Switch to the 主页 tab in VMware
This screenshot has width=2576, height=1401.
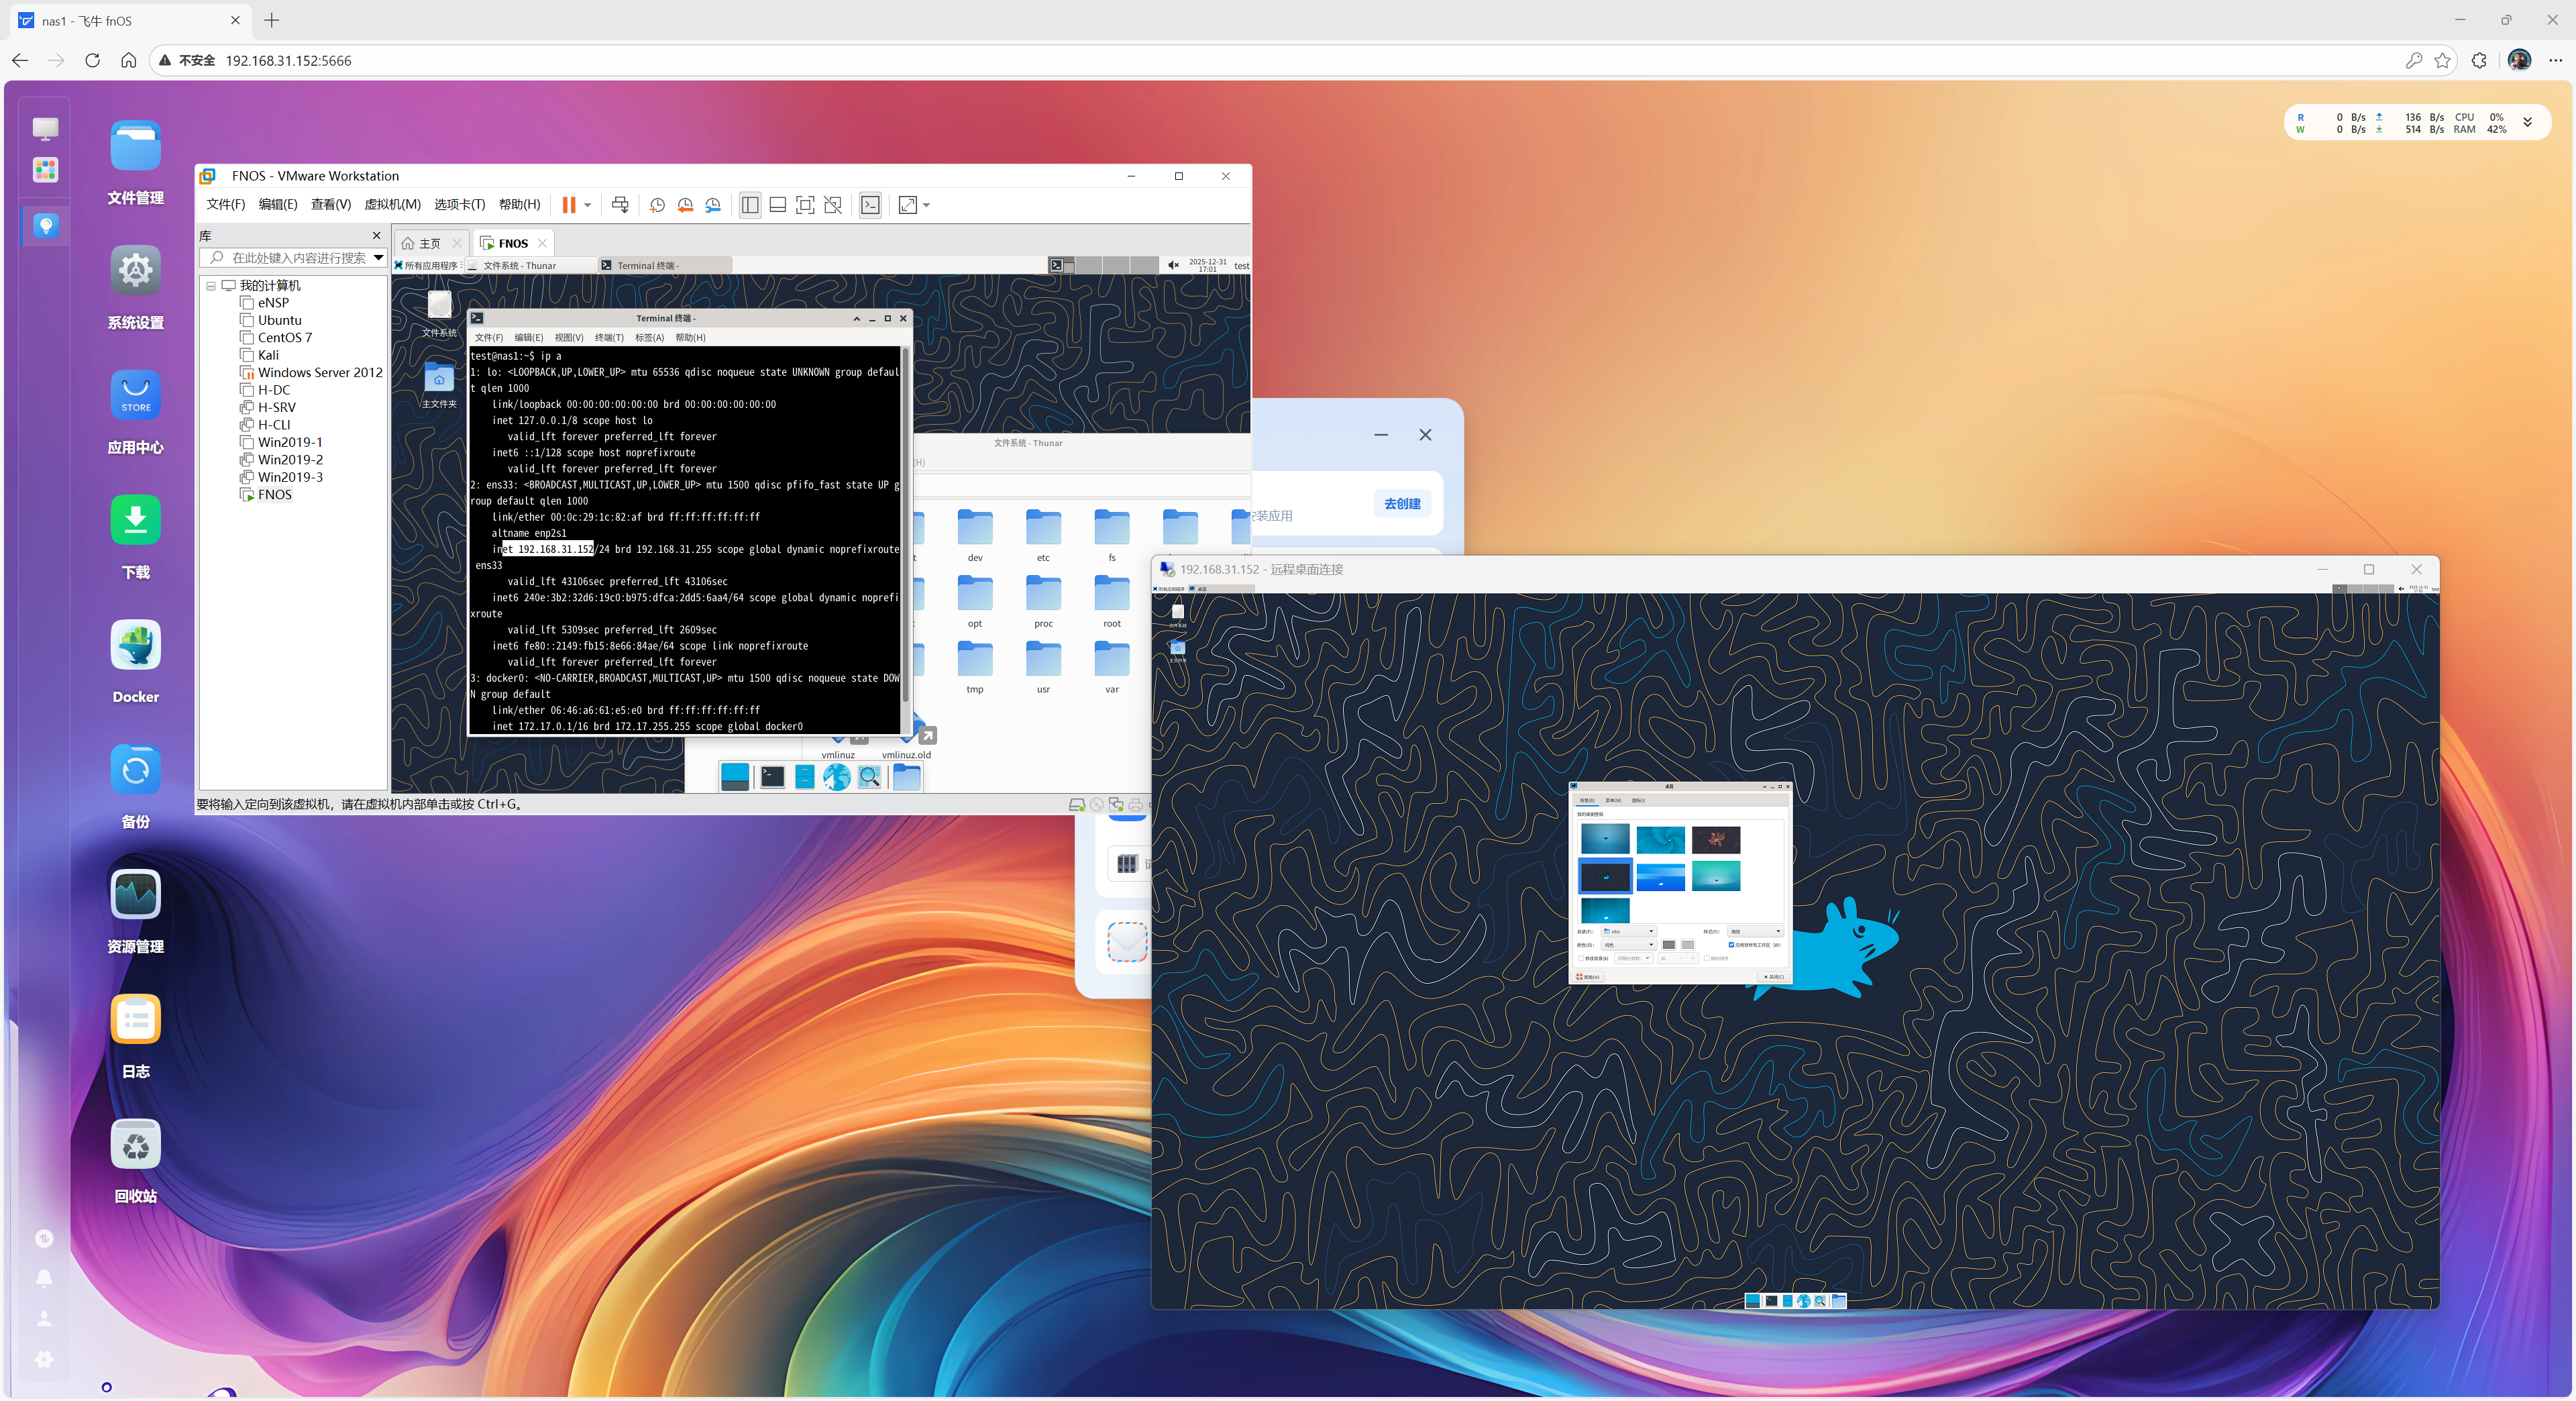tap(429, 243)
